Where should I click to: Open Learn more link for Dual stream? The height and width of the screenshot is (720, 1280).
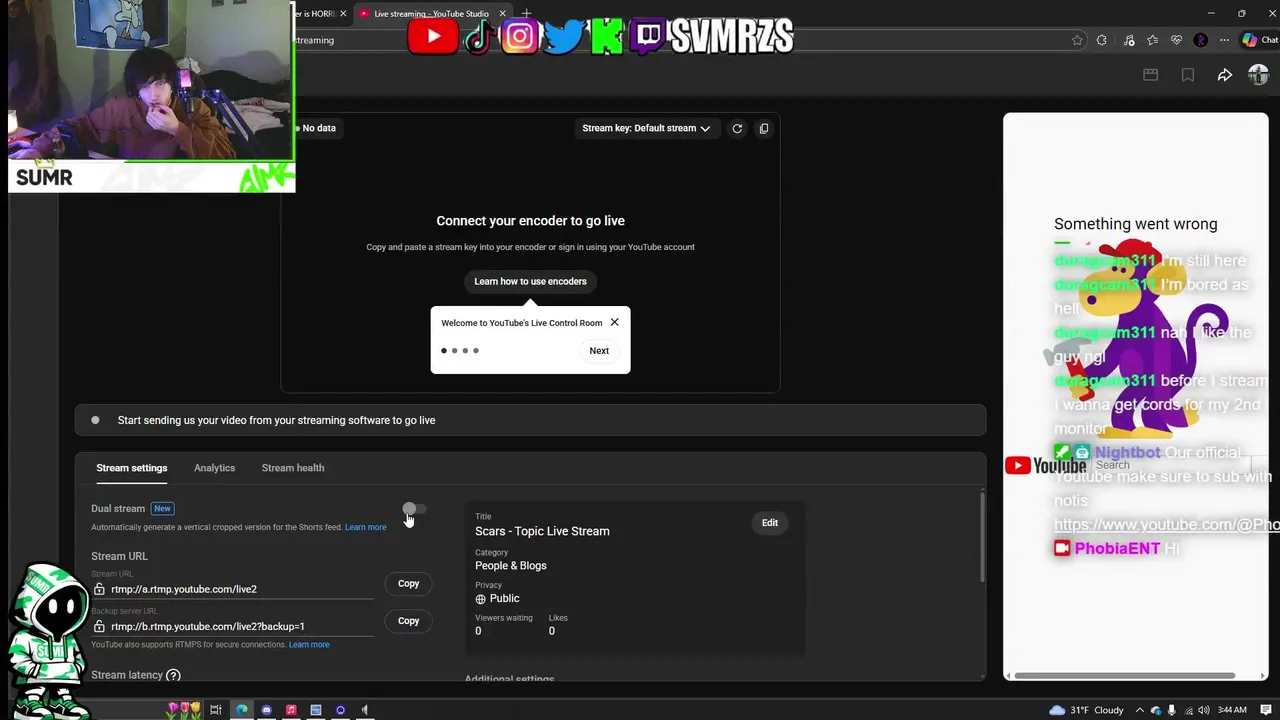(x=365, y=527)
